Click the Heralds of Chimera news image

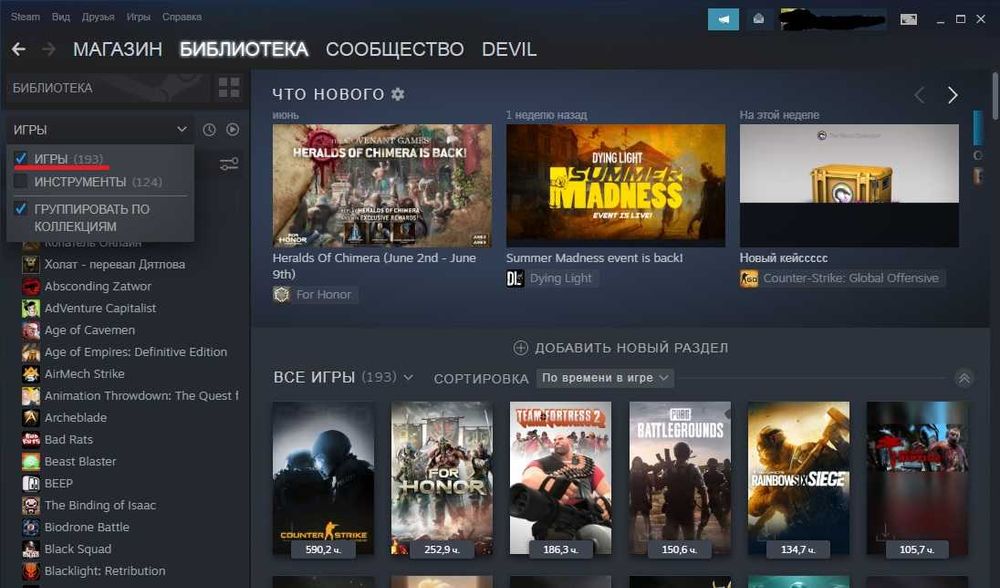click(x=382, y=185)
